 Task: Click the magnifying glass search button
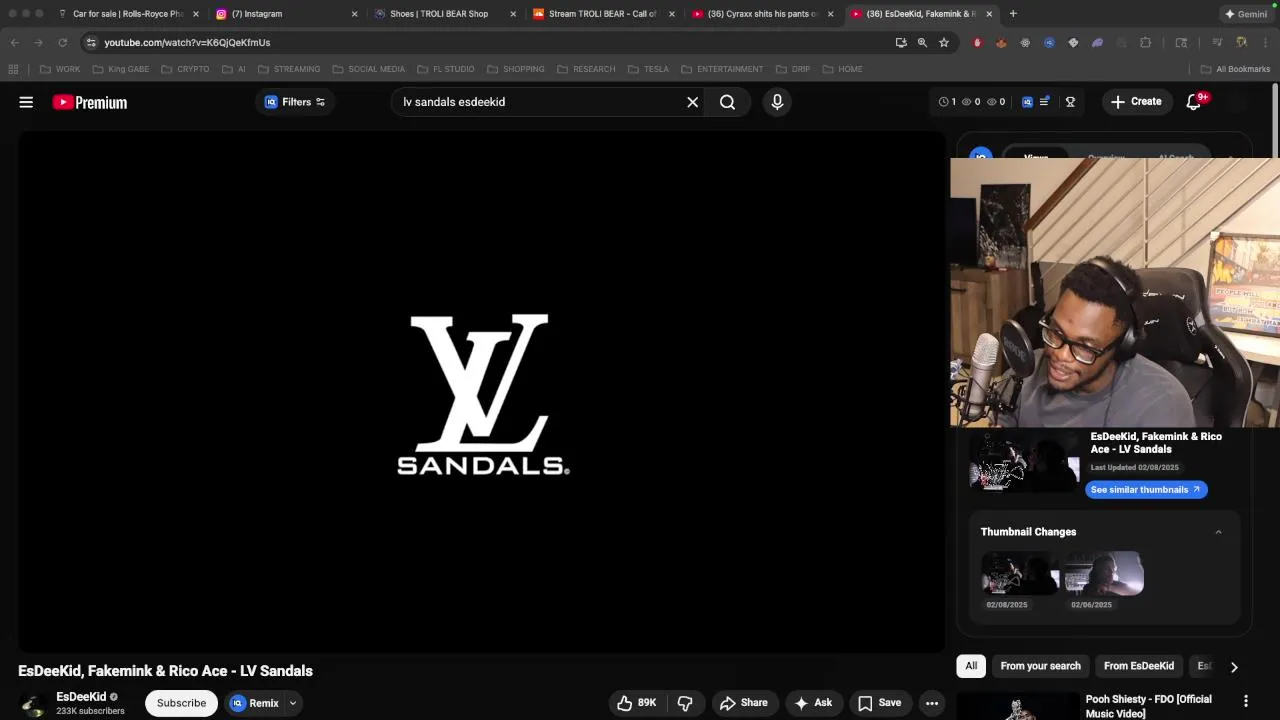point(727,102)
